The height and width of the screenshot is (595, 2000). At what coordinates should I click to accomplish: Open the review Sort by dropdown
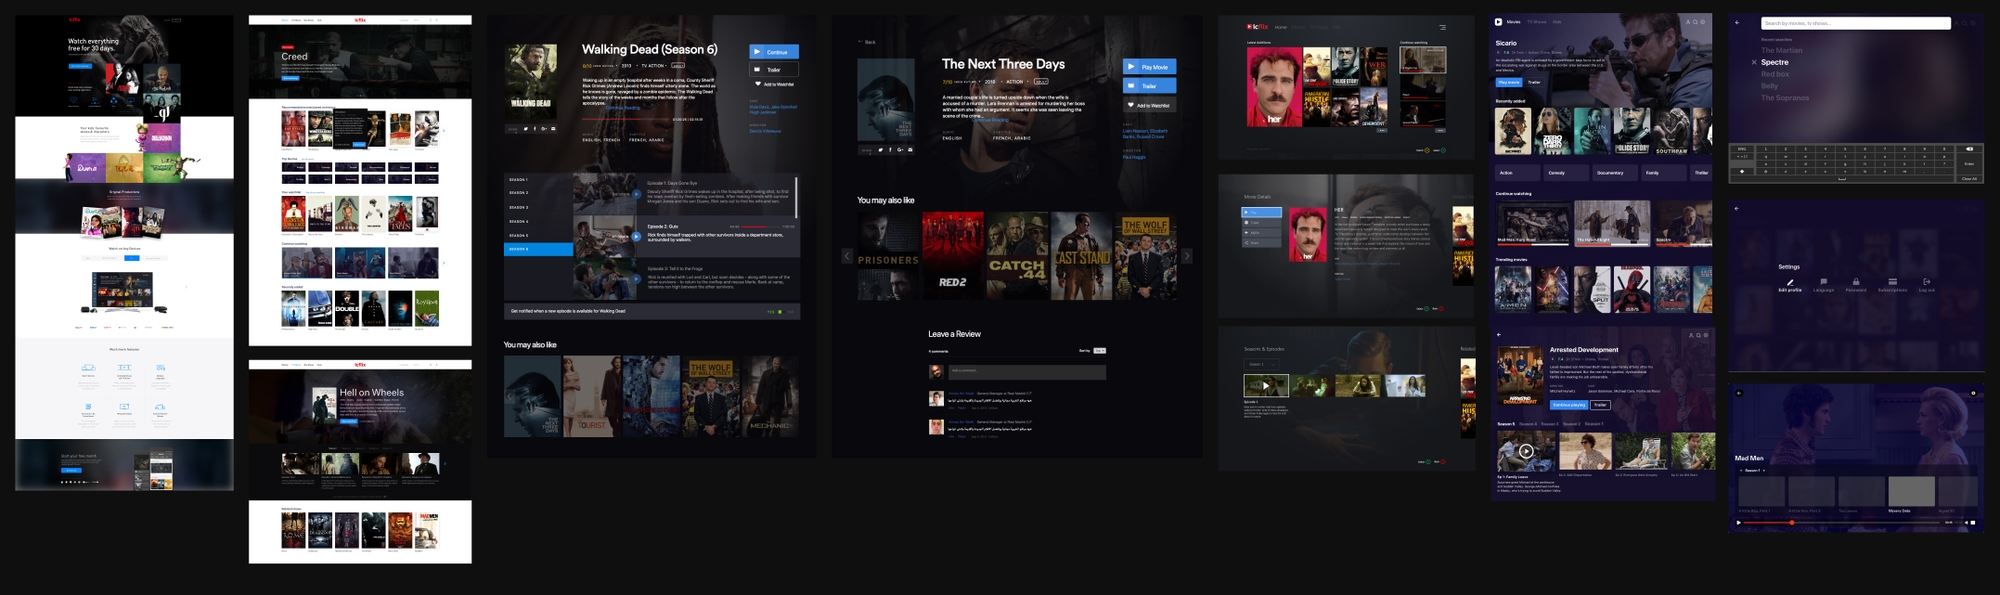tap(1100, 351)
